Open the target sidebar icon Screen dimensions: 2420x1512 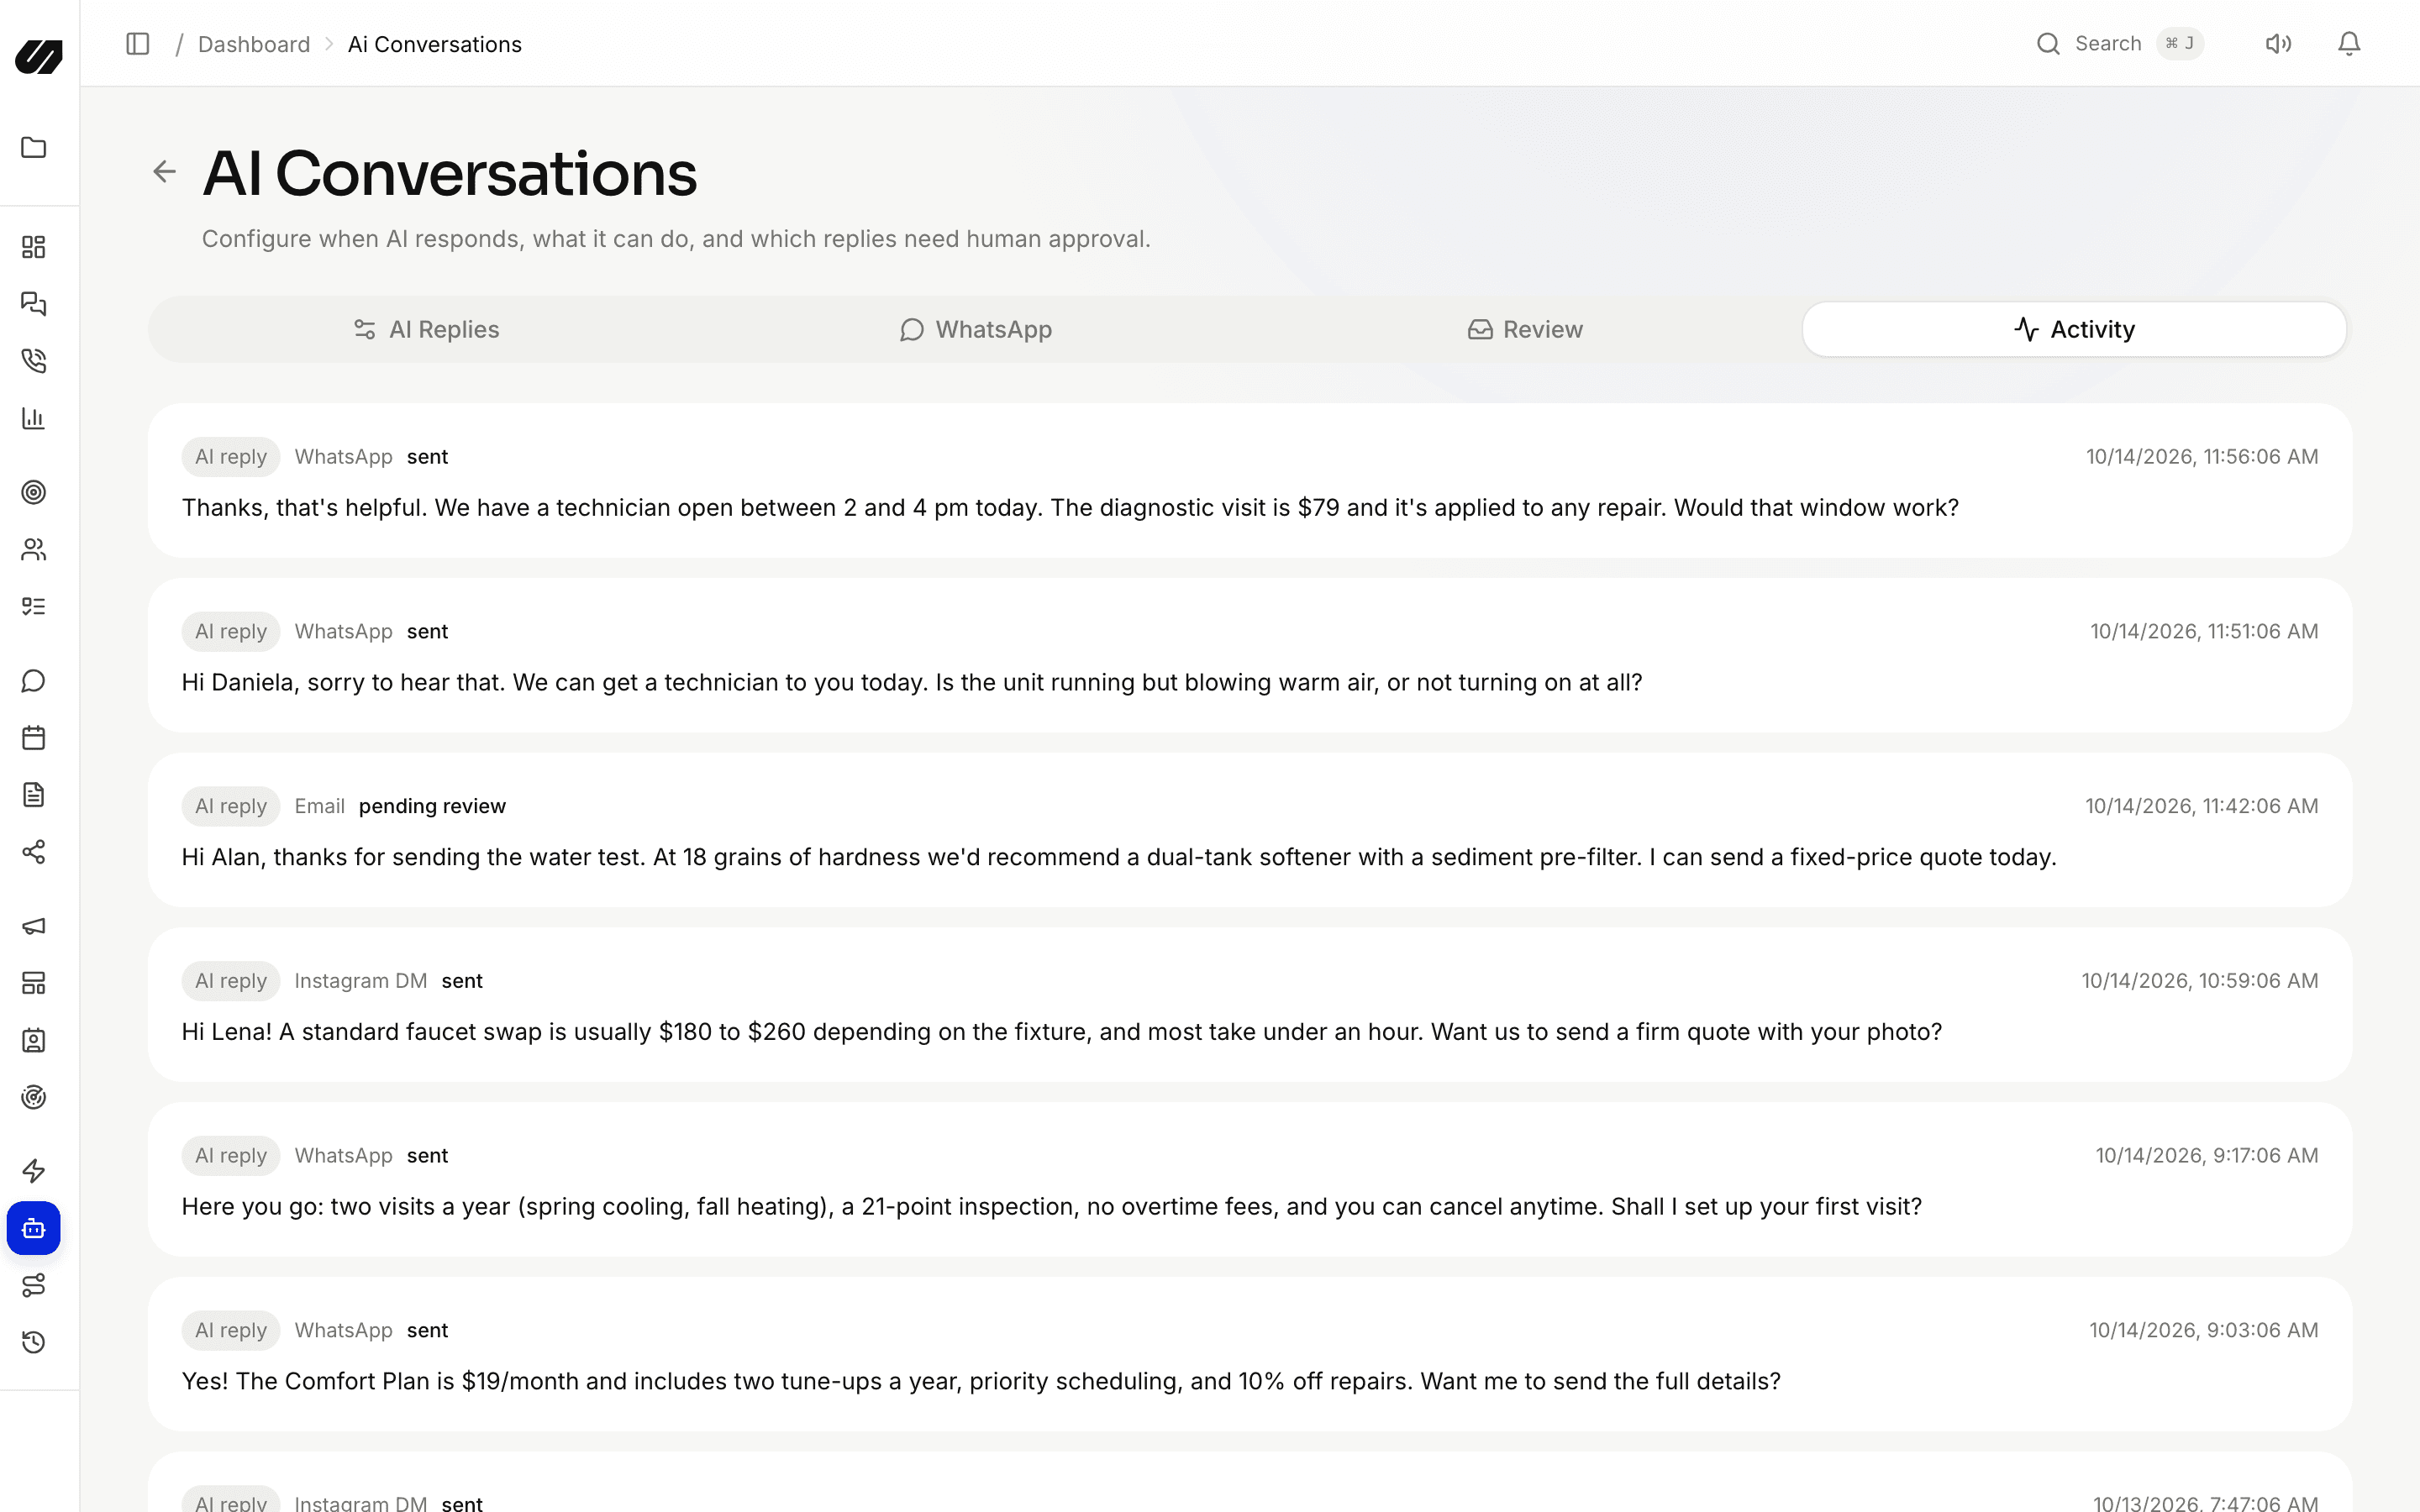[x=34, y=492]
